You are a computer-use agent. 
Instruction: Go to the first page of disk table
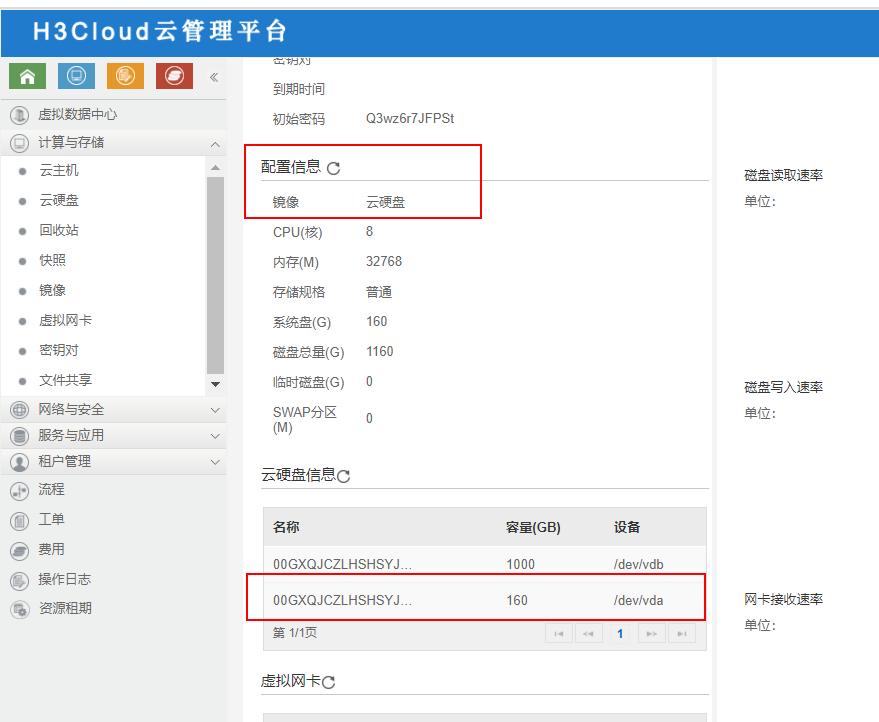pos(559,633)
